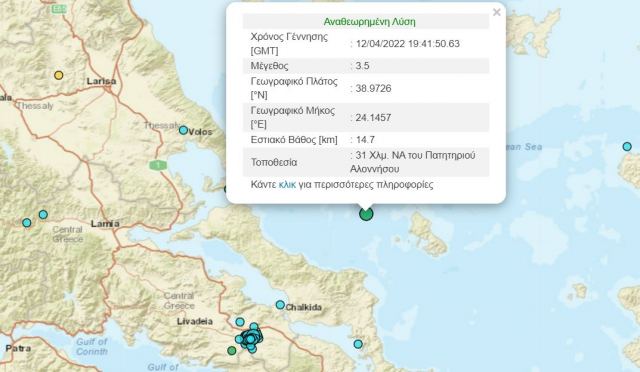Select the yellow earthquake marker near Larisa
640x372 pixels.
pyautogui.click(x=59, y=75)
